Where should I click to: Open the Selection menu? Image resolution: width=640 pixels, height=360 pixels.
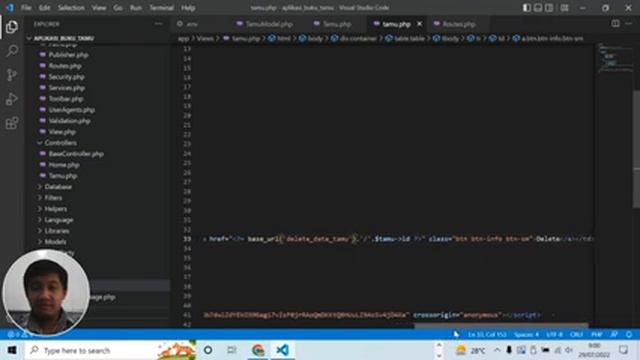coord(71,8)
